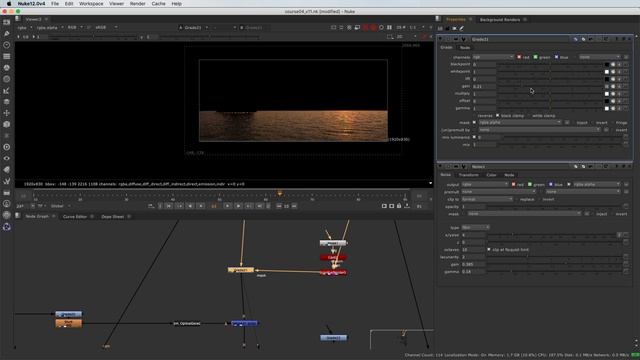Open the Keyer nodes toolbar icon

click(7, 91)
